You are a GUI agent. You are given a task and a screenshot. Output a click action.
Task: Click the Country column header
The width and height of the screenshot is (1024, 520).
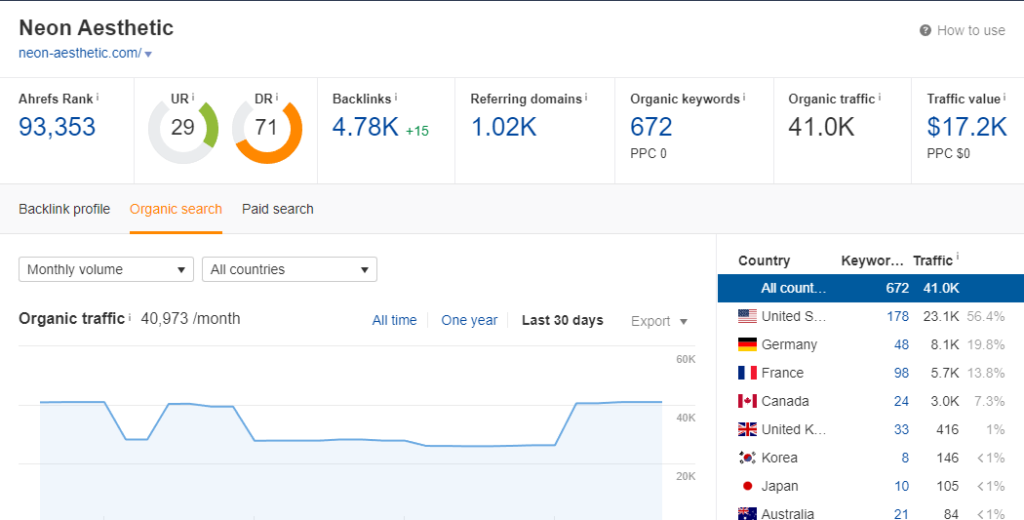click(763, 261)
